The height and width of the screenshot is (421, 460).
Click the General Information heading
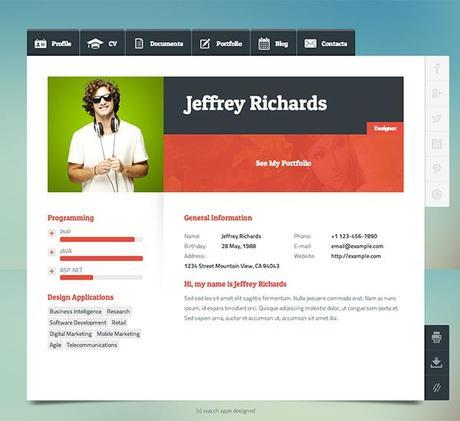(x=218, y=218)
